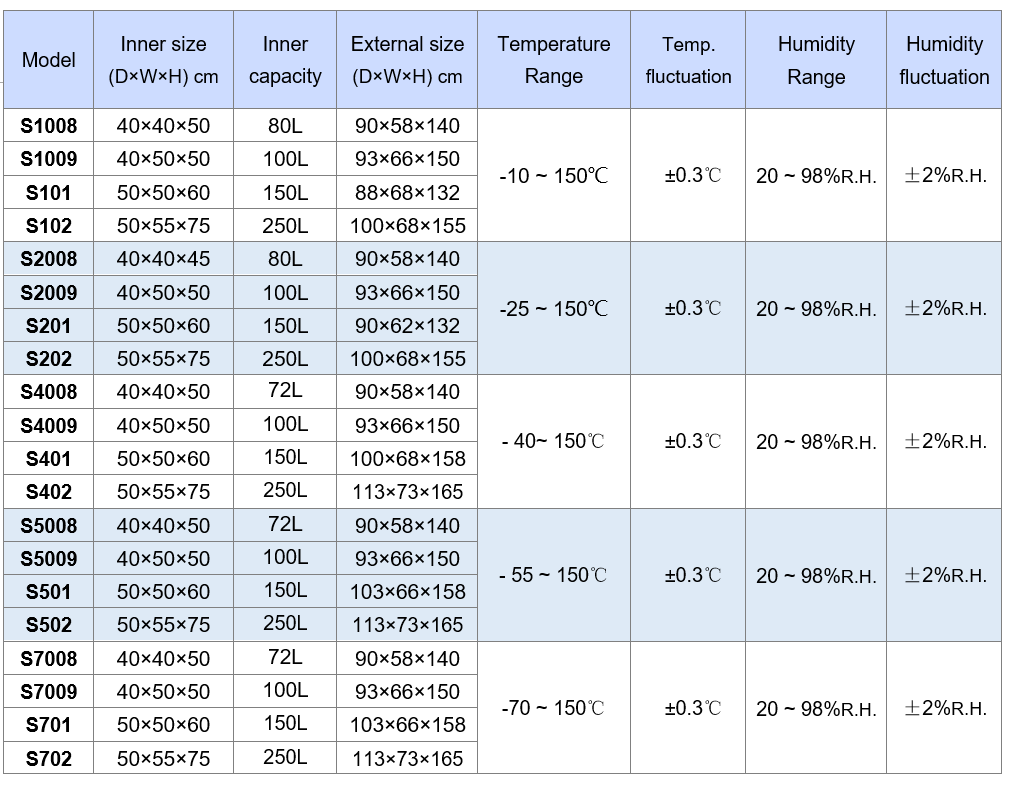Select the S702 row model cell
Viewport: 1011px width, 792px height.
point(48,758)
